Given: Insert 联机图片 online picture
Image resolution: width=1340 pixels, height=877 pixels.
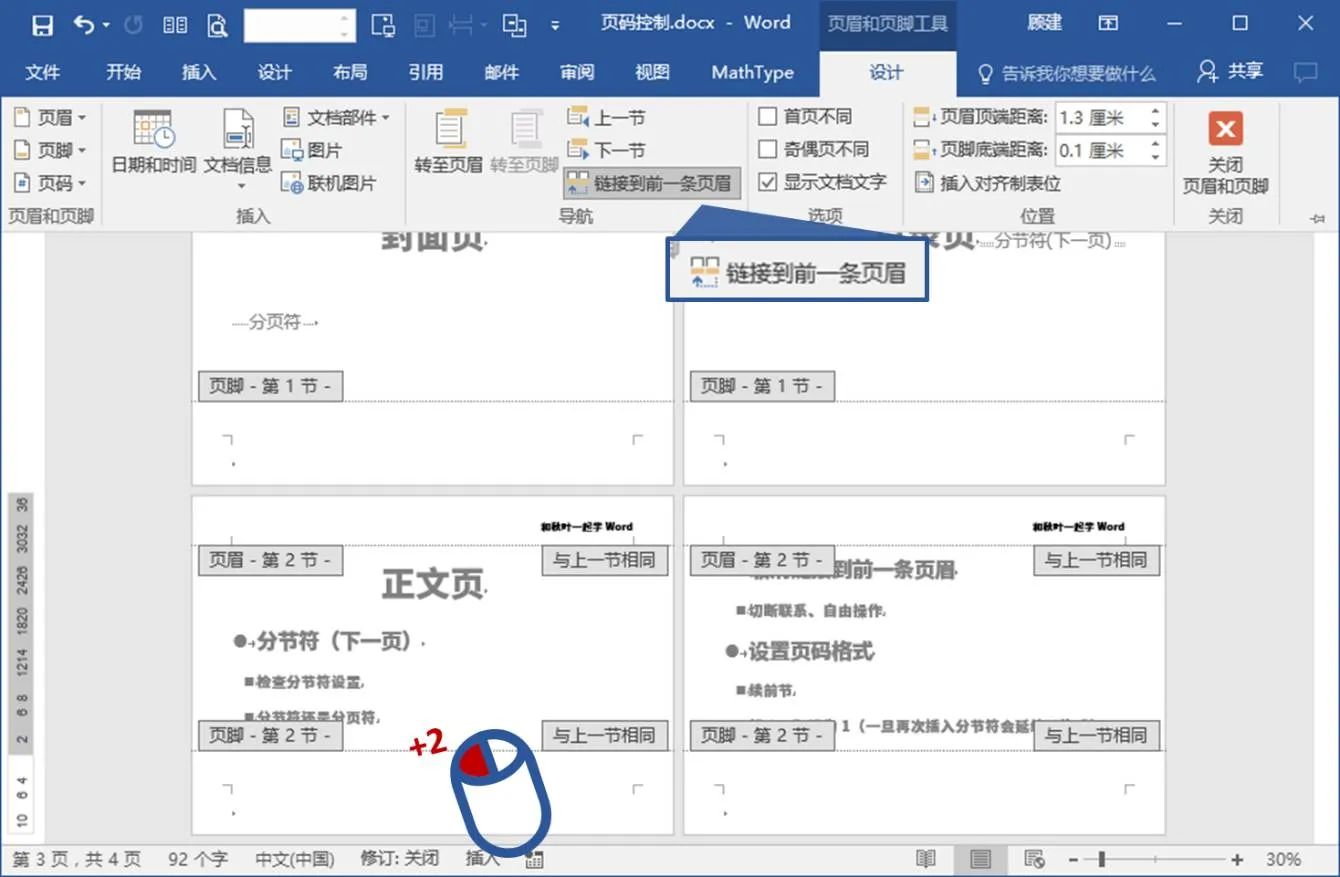Looking at the screenshot, I should coord(329,183).
